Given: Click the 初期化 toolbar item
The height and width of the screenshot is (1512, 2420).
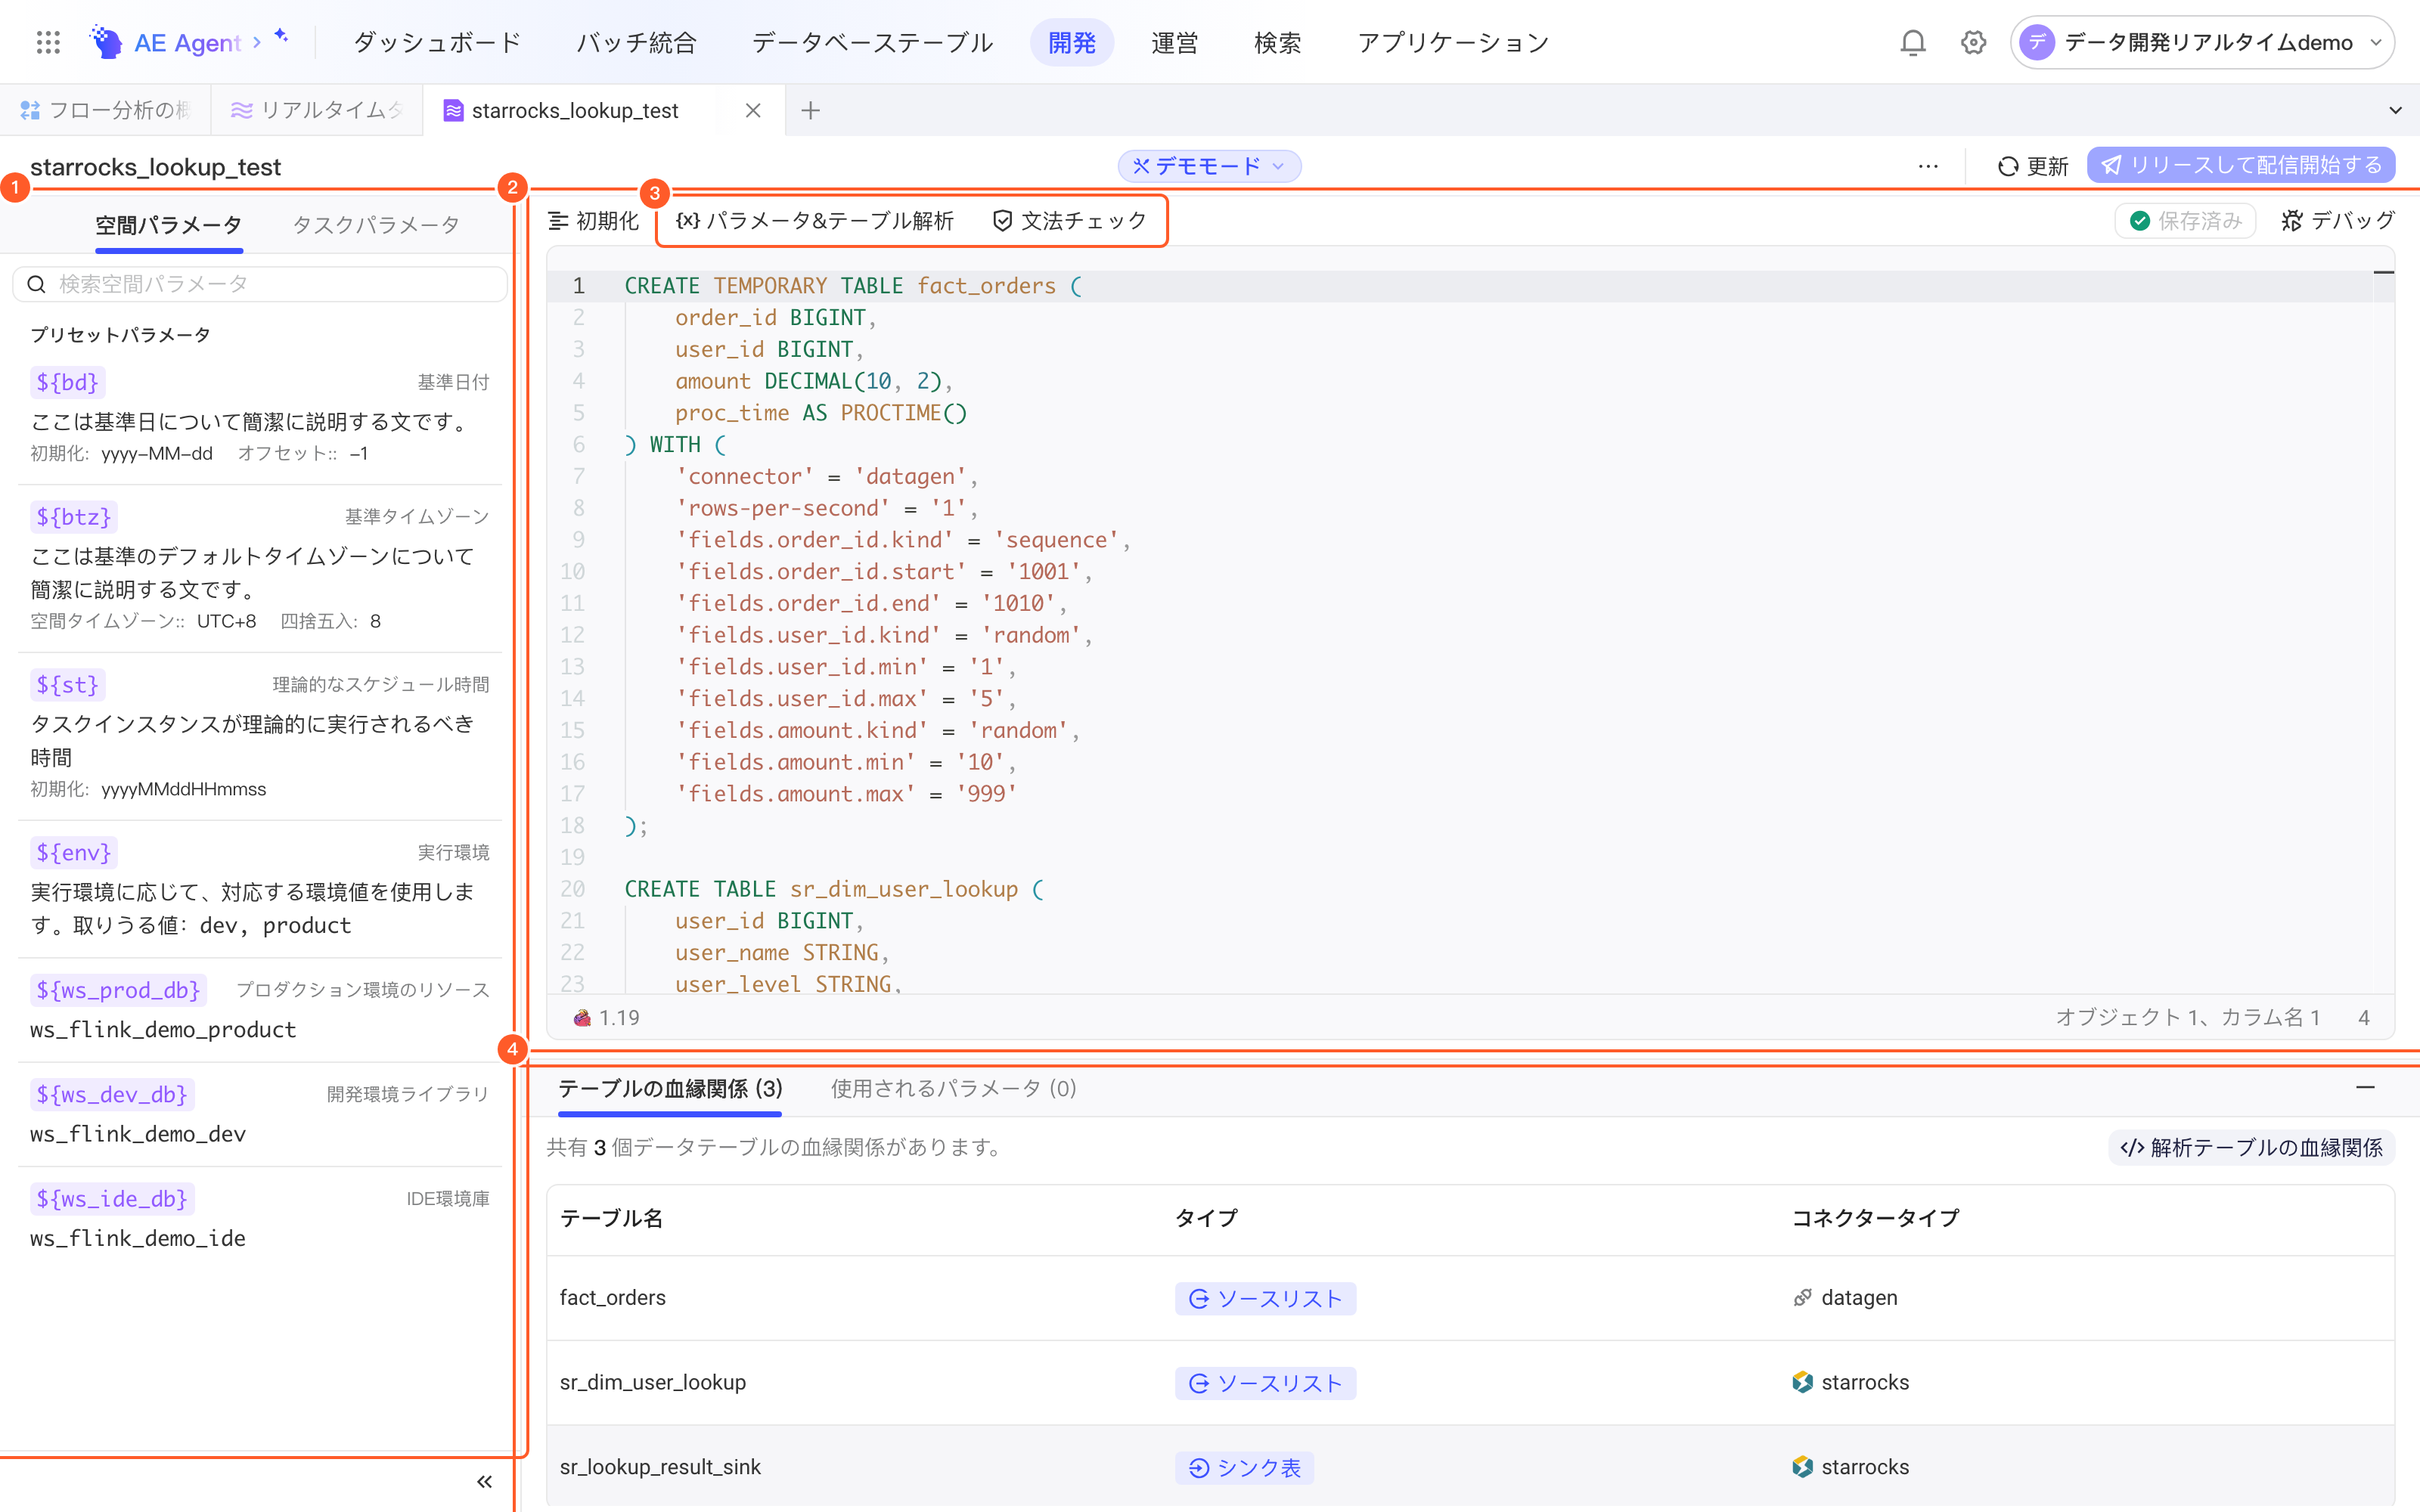Looking at the screenshot, I should (593, 220).
